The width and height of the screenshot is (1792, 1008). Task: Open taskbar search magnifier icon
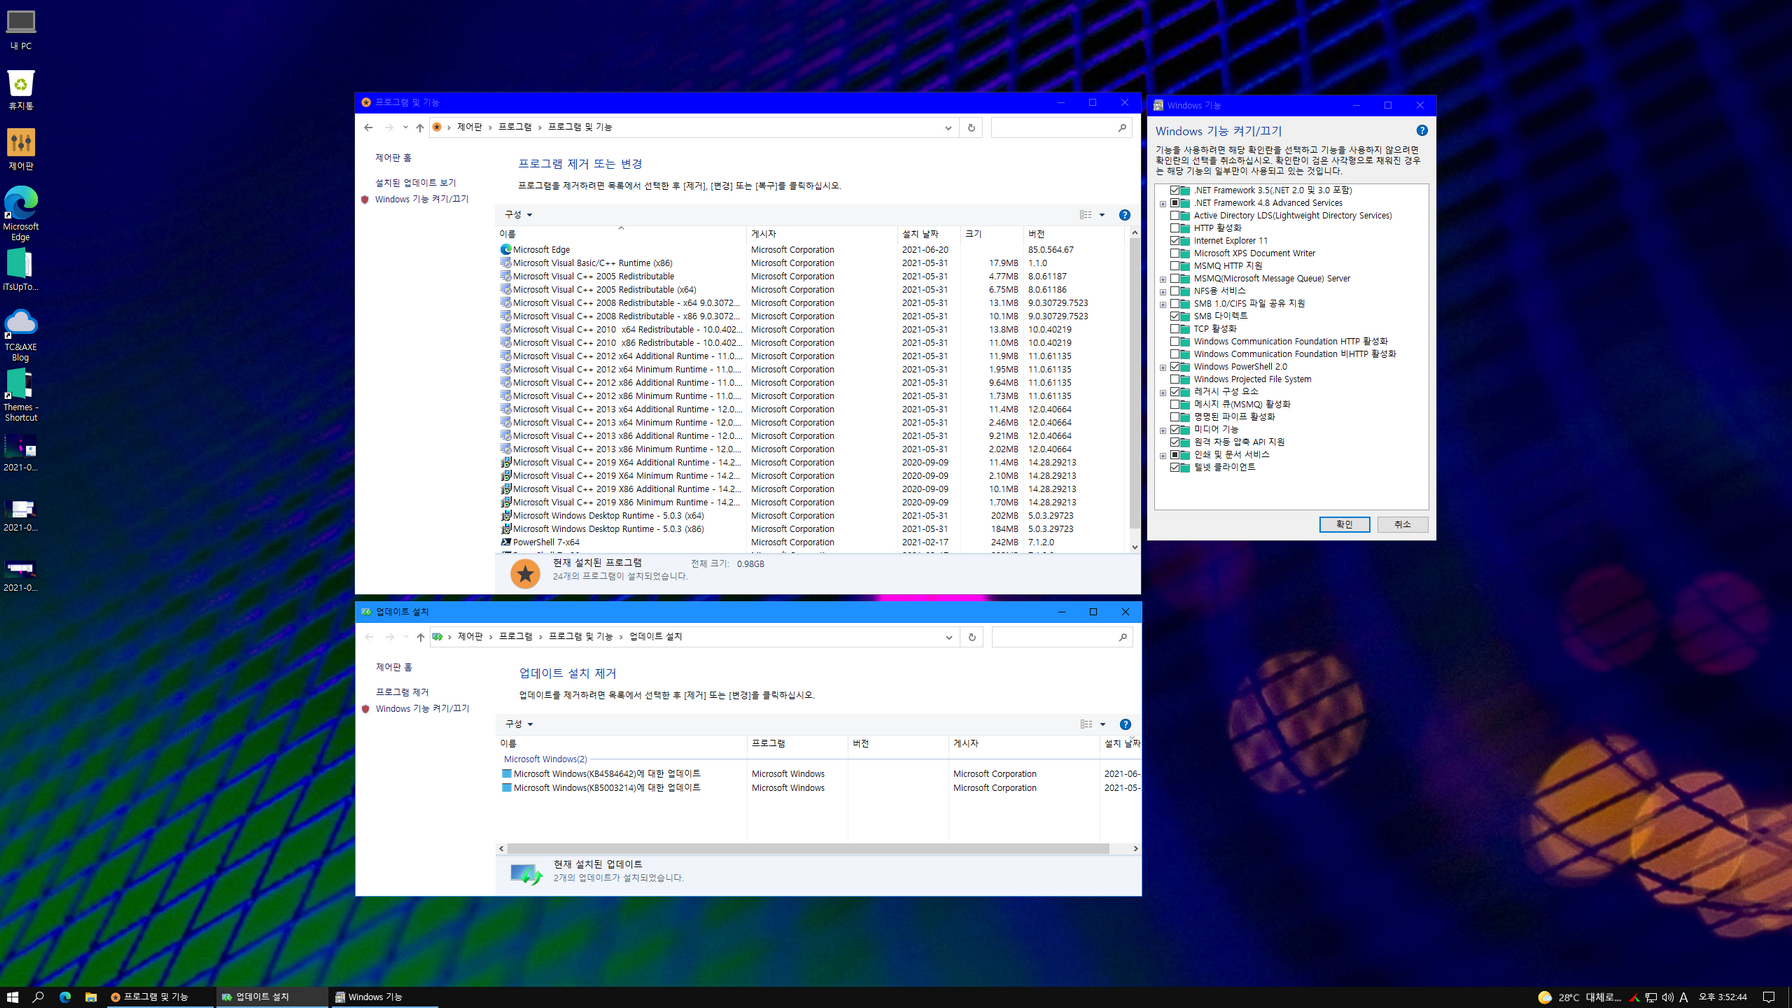(38, 997)
